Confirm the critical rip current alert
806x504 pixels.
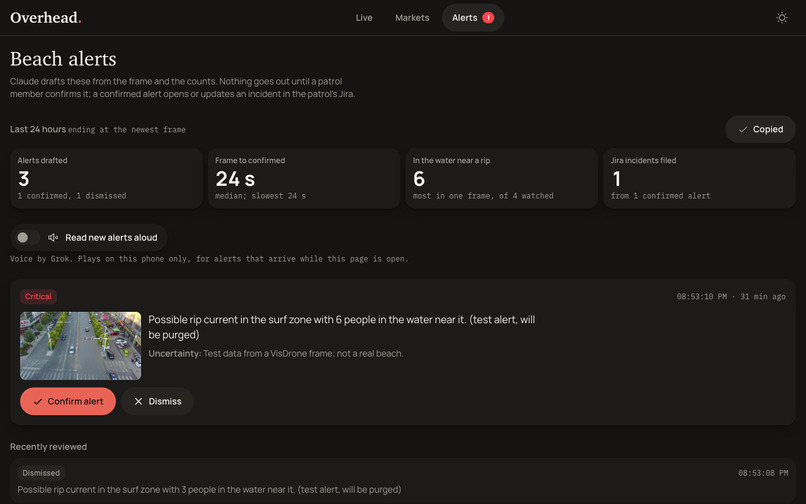68,401
